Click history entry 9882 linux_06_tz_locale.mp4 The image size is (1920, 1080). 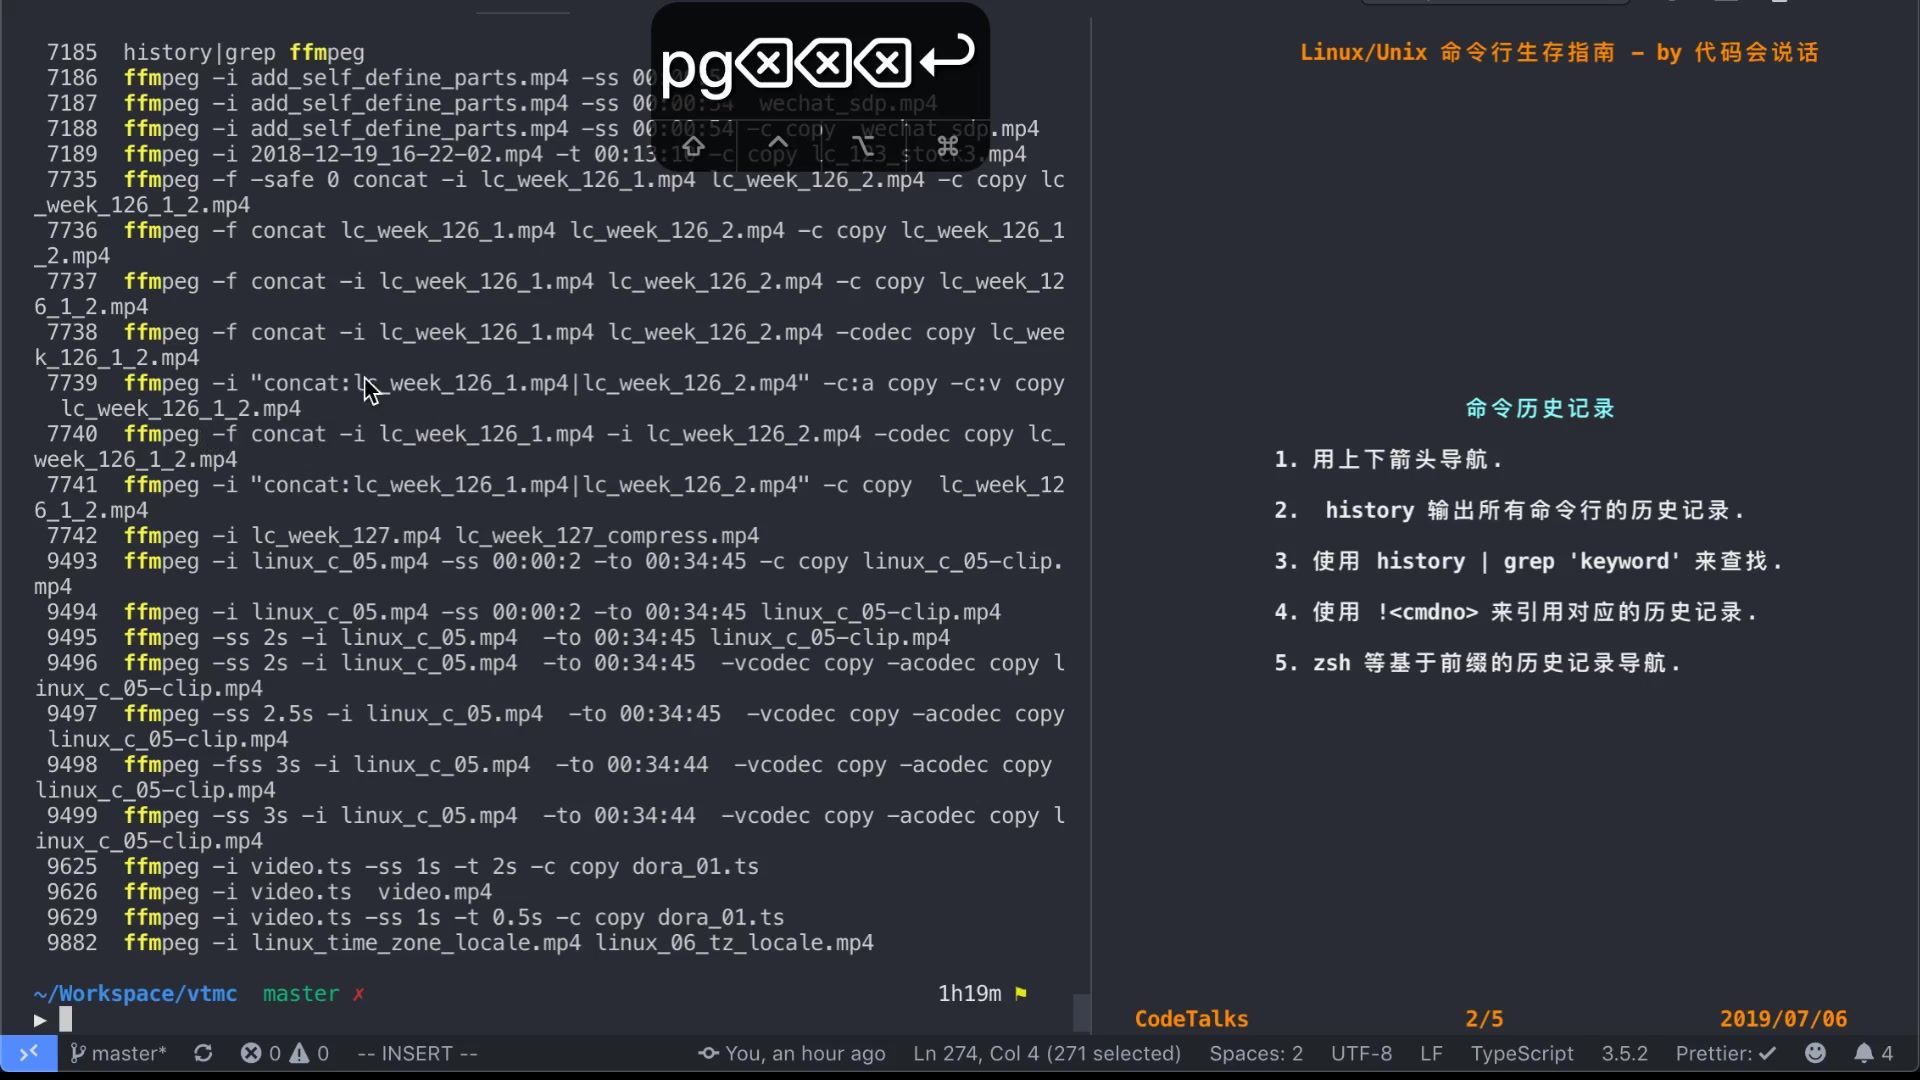(x=460, y=943)
